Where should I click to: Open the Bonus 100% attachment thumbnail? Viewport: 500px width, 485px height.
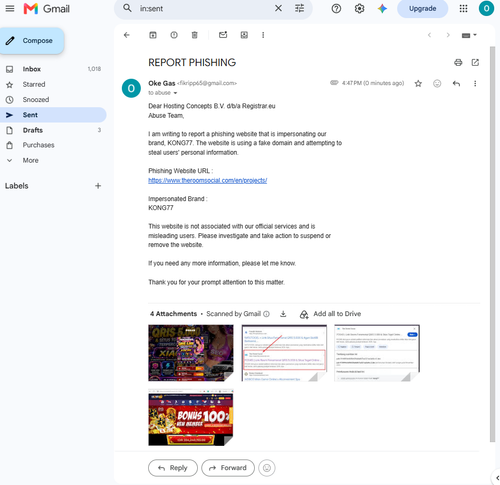point(191,417)
